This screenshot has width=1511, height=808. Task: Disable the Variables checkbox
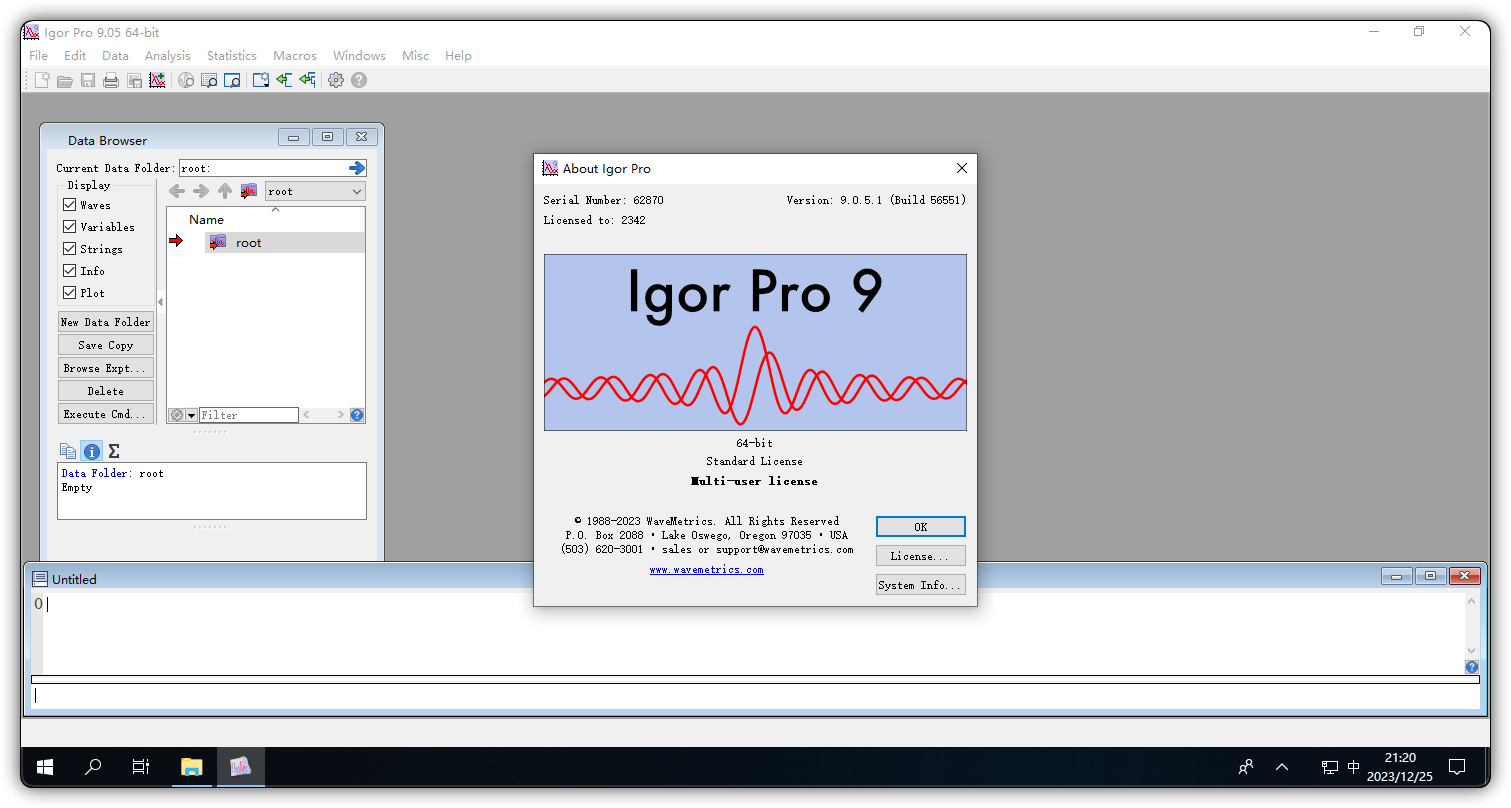coord(68,226)
